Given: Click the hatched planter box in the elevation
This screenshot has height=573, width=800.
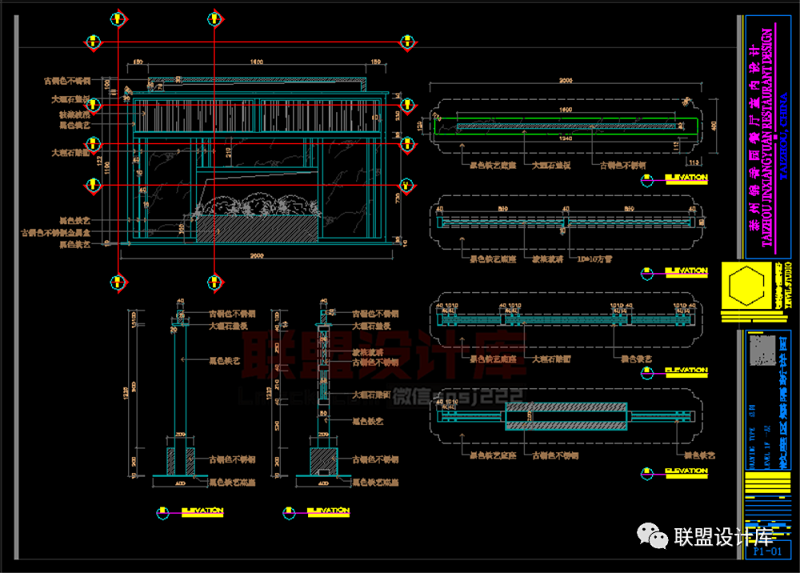Looking at the screenshot, I should (257, 229).
